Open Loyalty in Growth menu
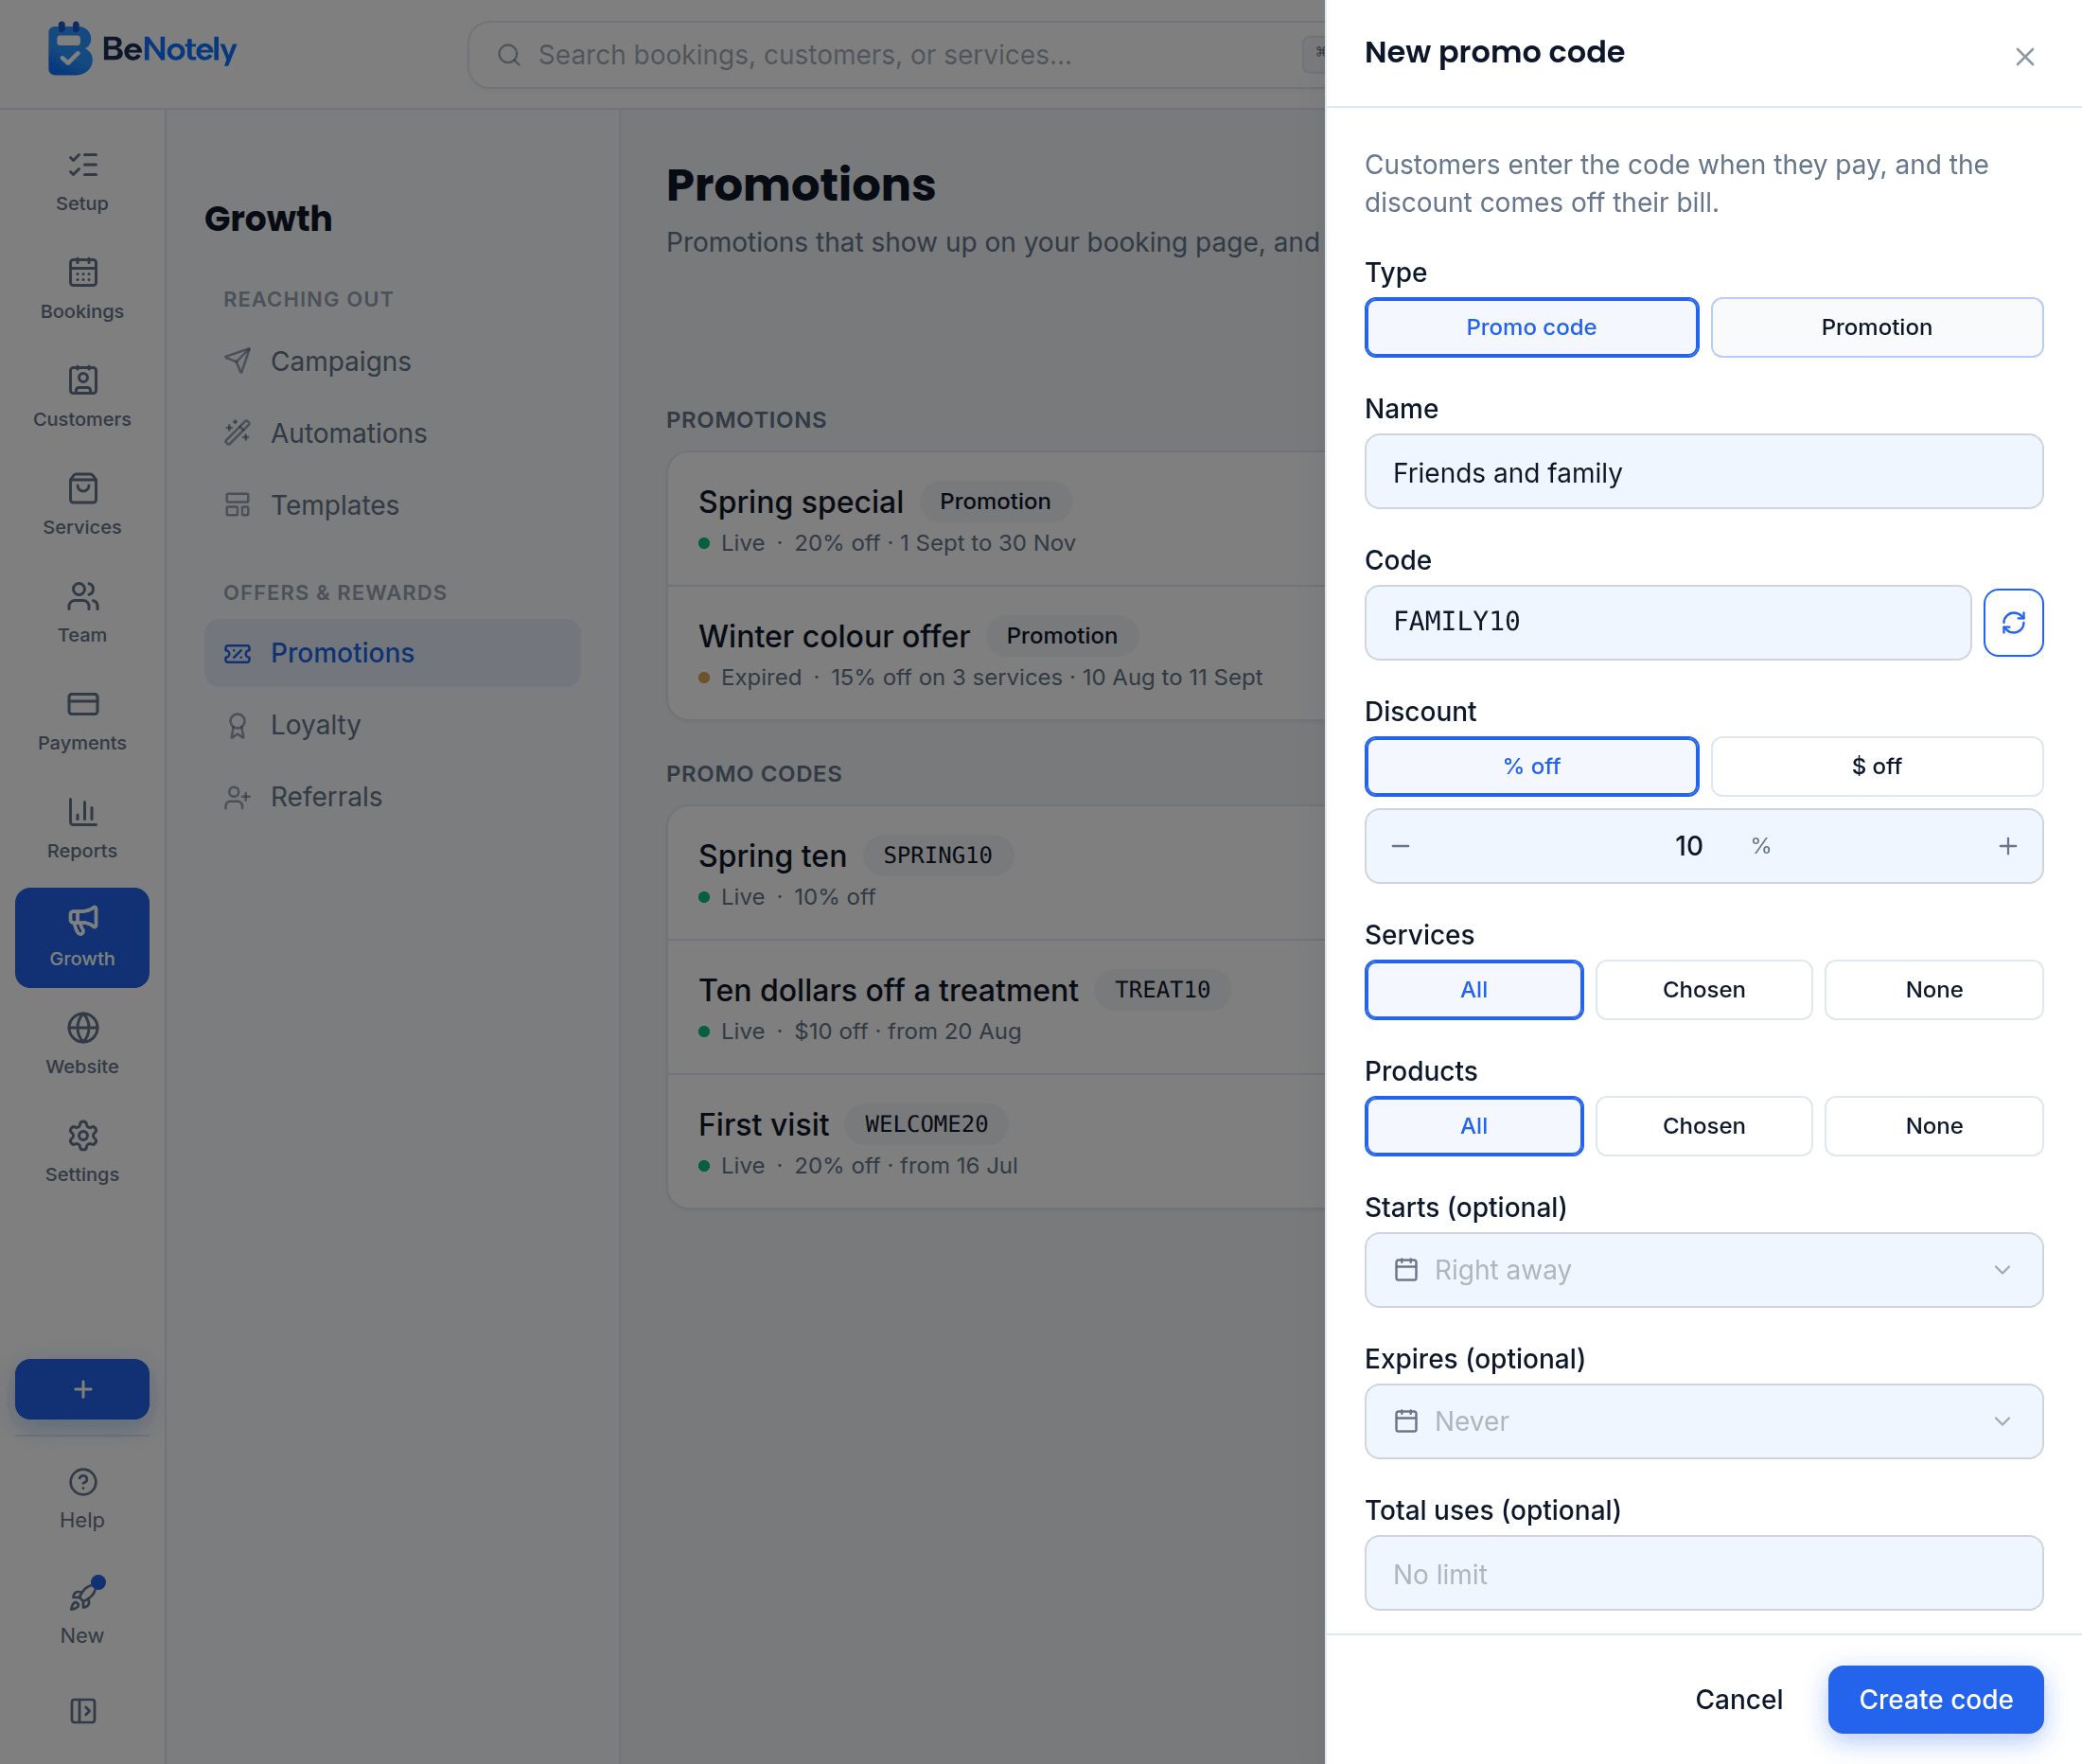The image size is (2082, 1764). pyautogui.click(x=392, y=725)
